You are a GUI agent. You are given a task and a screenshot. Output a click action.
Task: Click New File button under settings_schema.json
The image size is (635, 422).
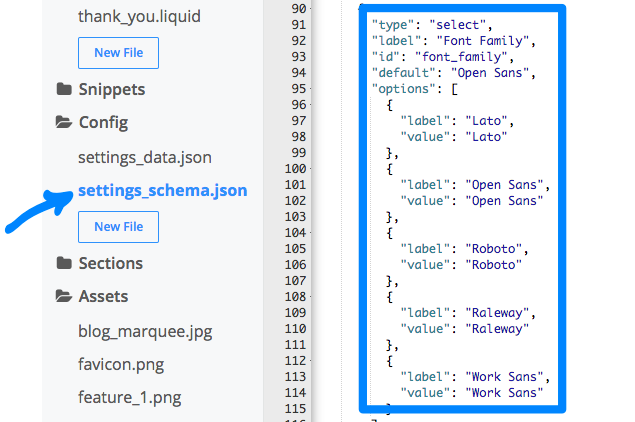(x=118, y=227)
